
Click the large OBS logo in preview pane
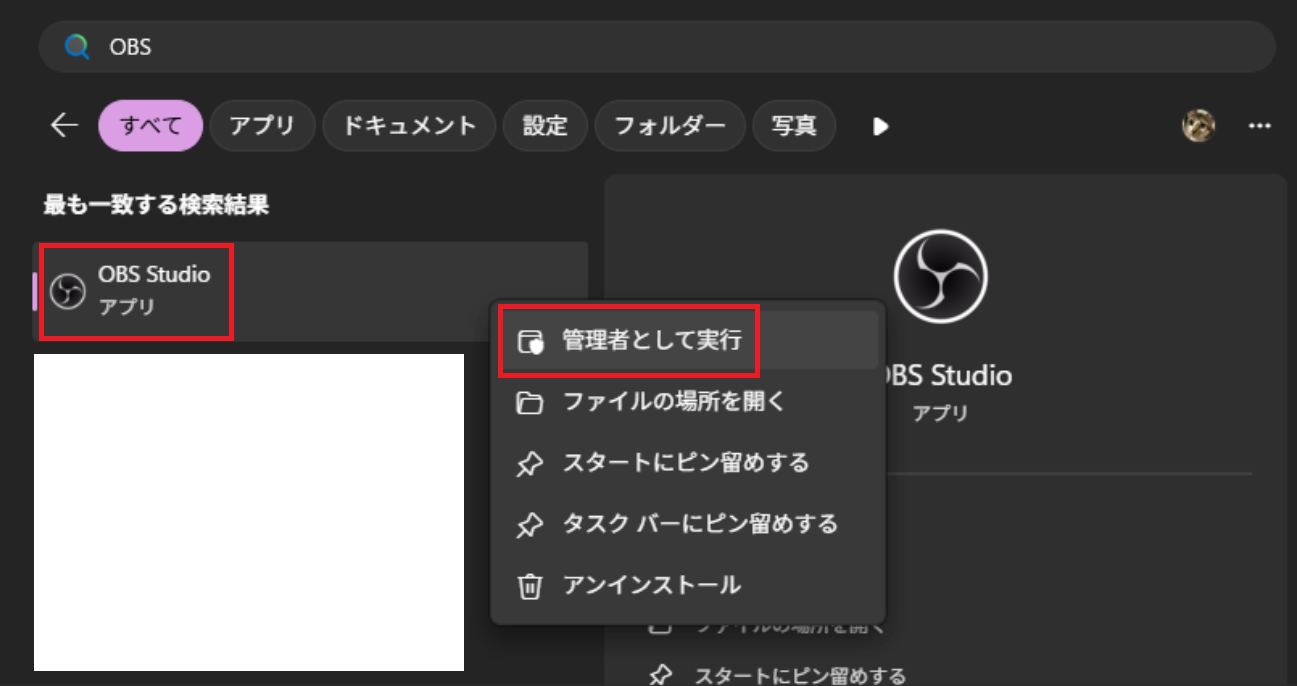click(x=940, y=275)
